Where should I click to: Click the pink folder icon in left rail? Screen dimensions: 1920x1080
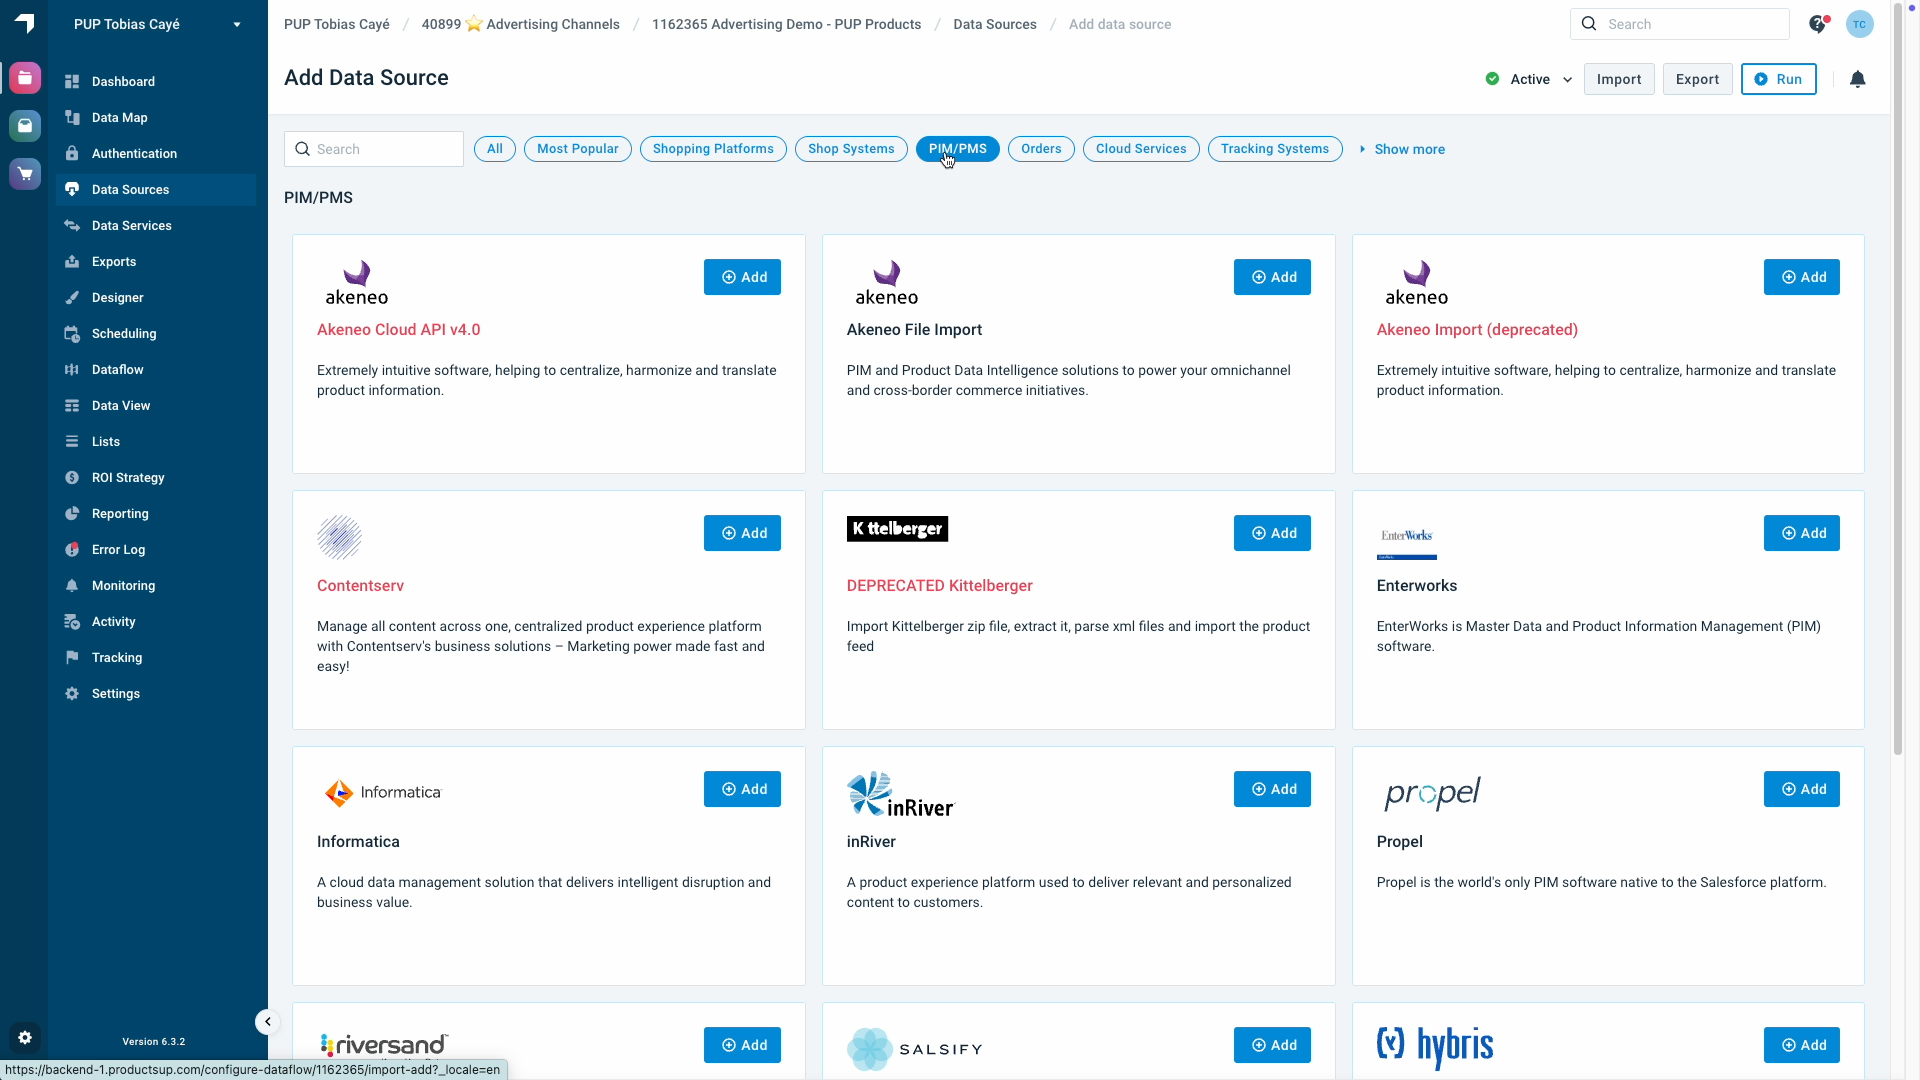pos(25,77)
